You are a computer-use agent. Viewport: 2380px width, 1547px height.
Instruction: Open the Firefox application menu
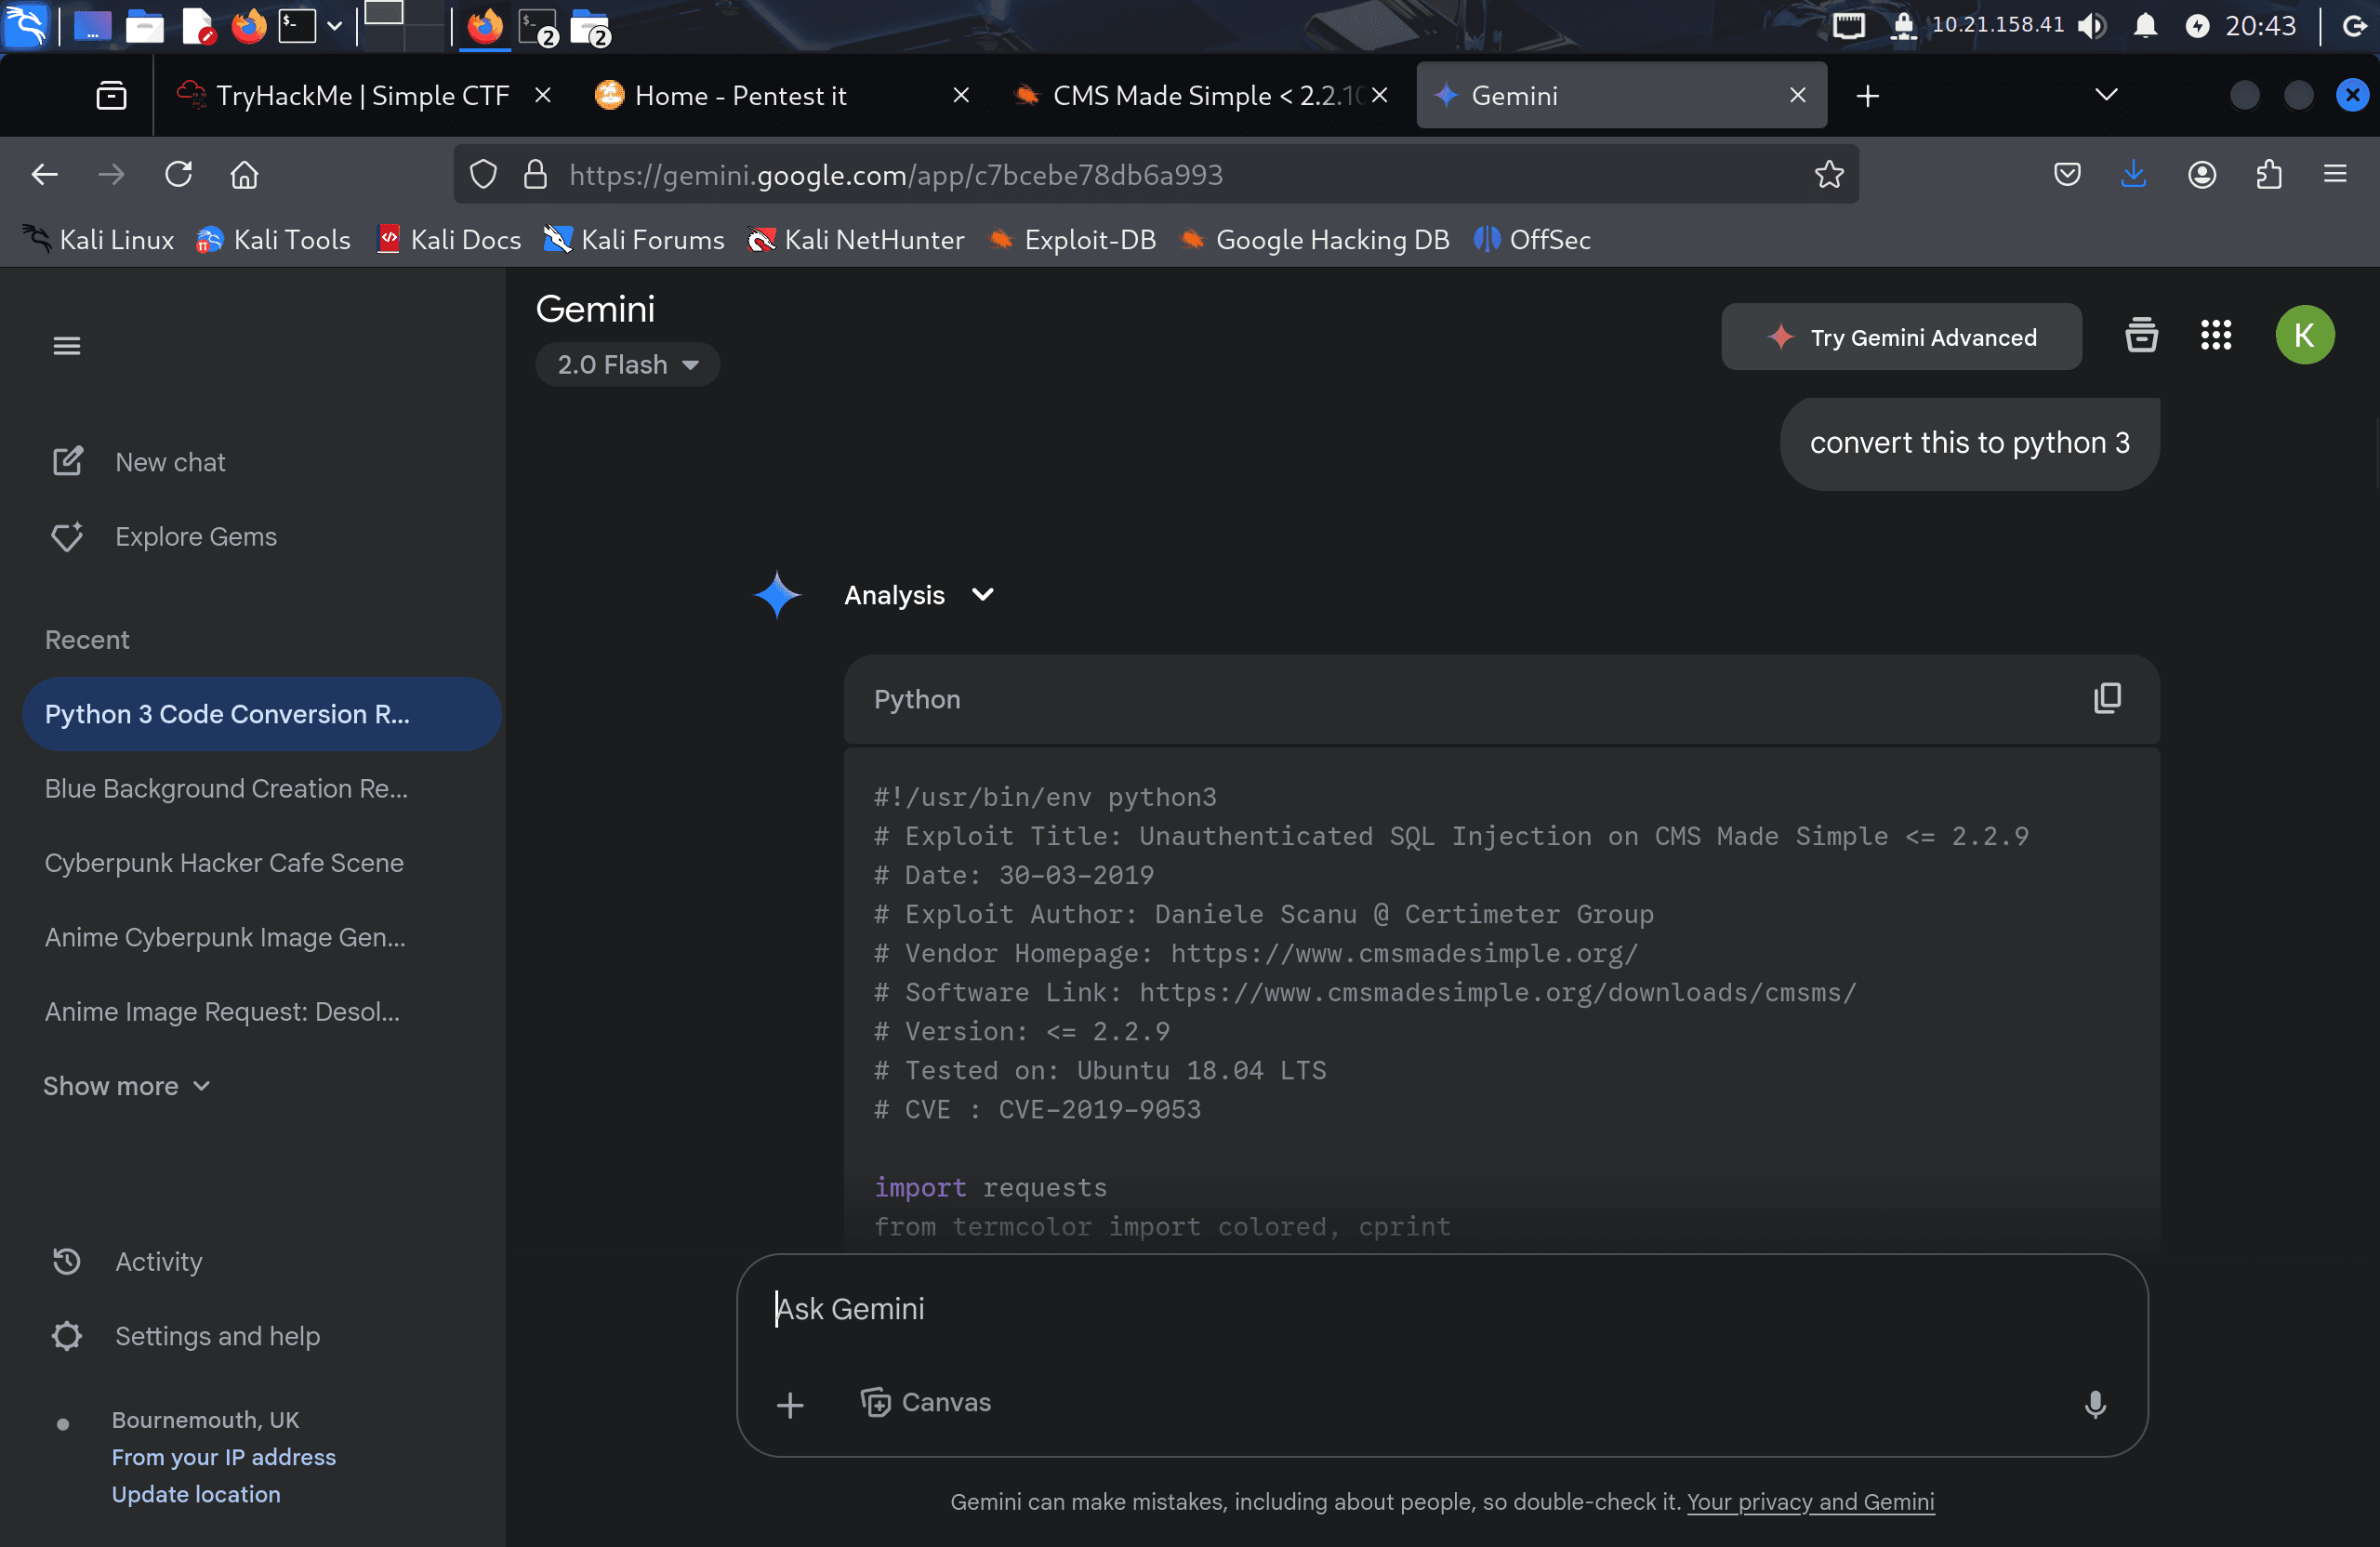pos(2335,175)
